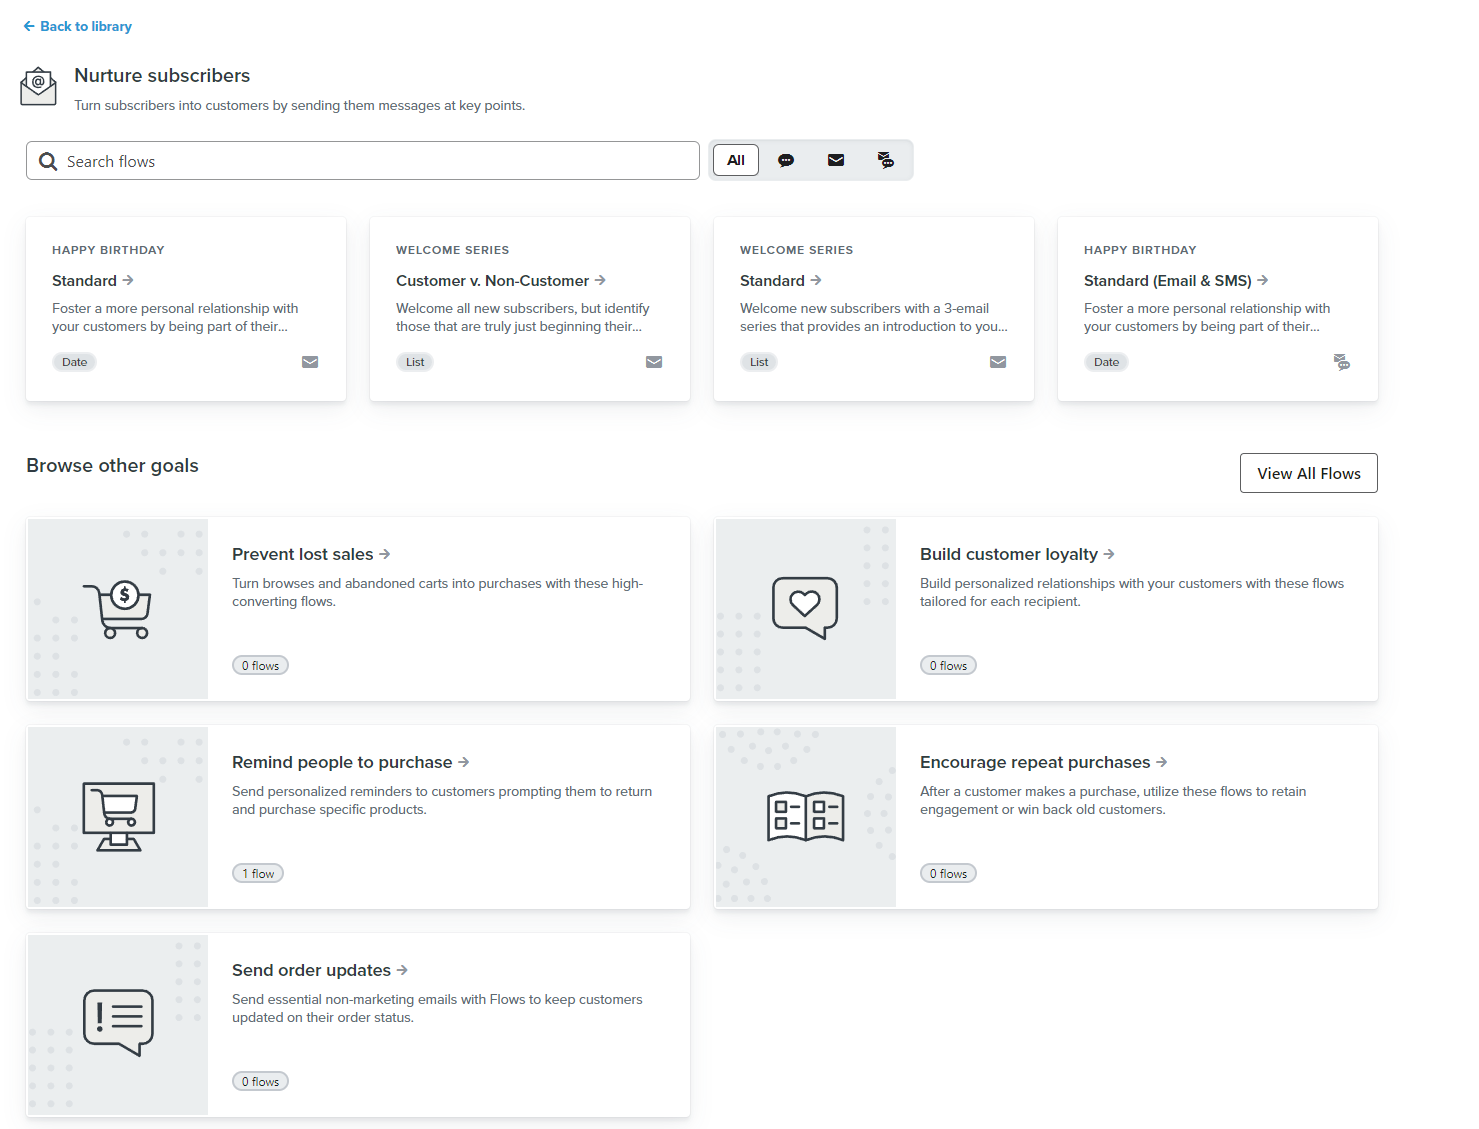Click the arrow next to Customer v. Non-Customer
Screen dimensions: 1479x1129
point(600,280)
